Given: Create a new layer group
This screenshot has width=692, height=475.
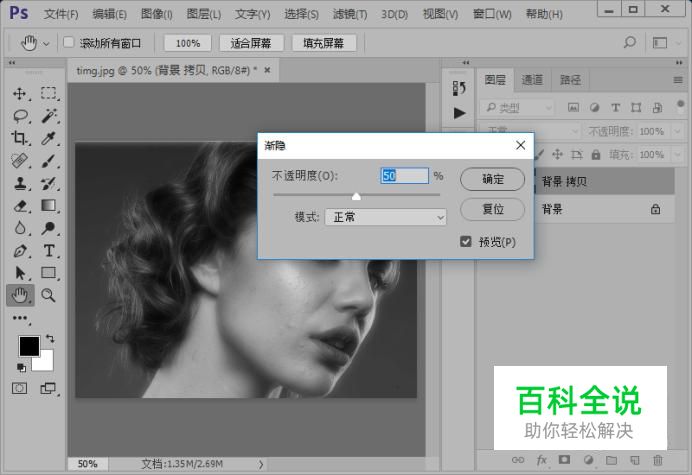Looking at the screenshot, I should point(611,460).
